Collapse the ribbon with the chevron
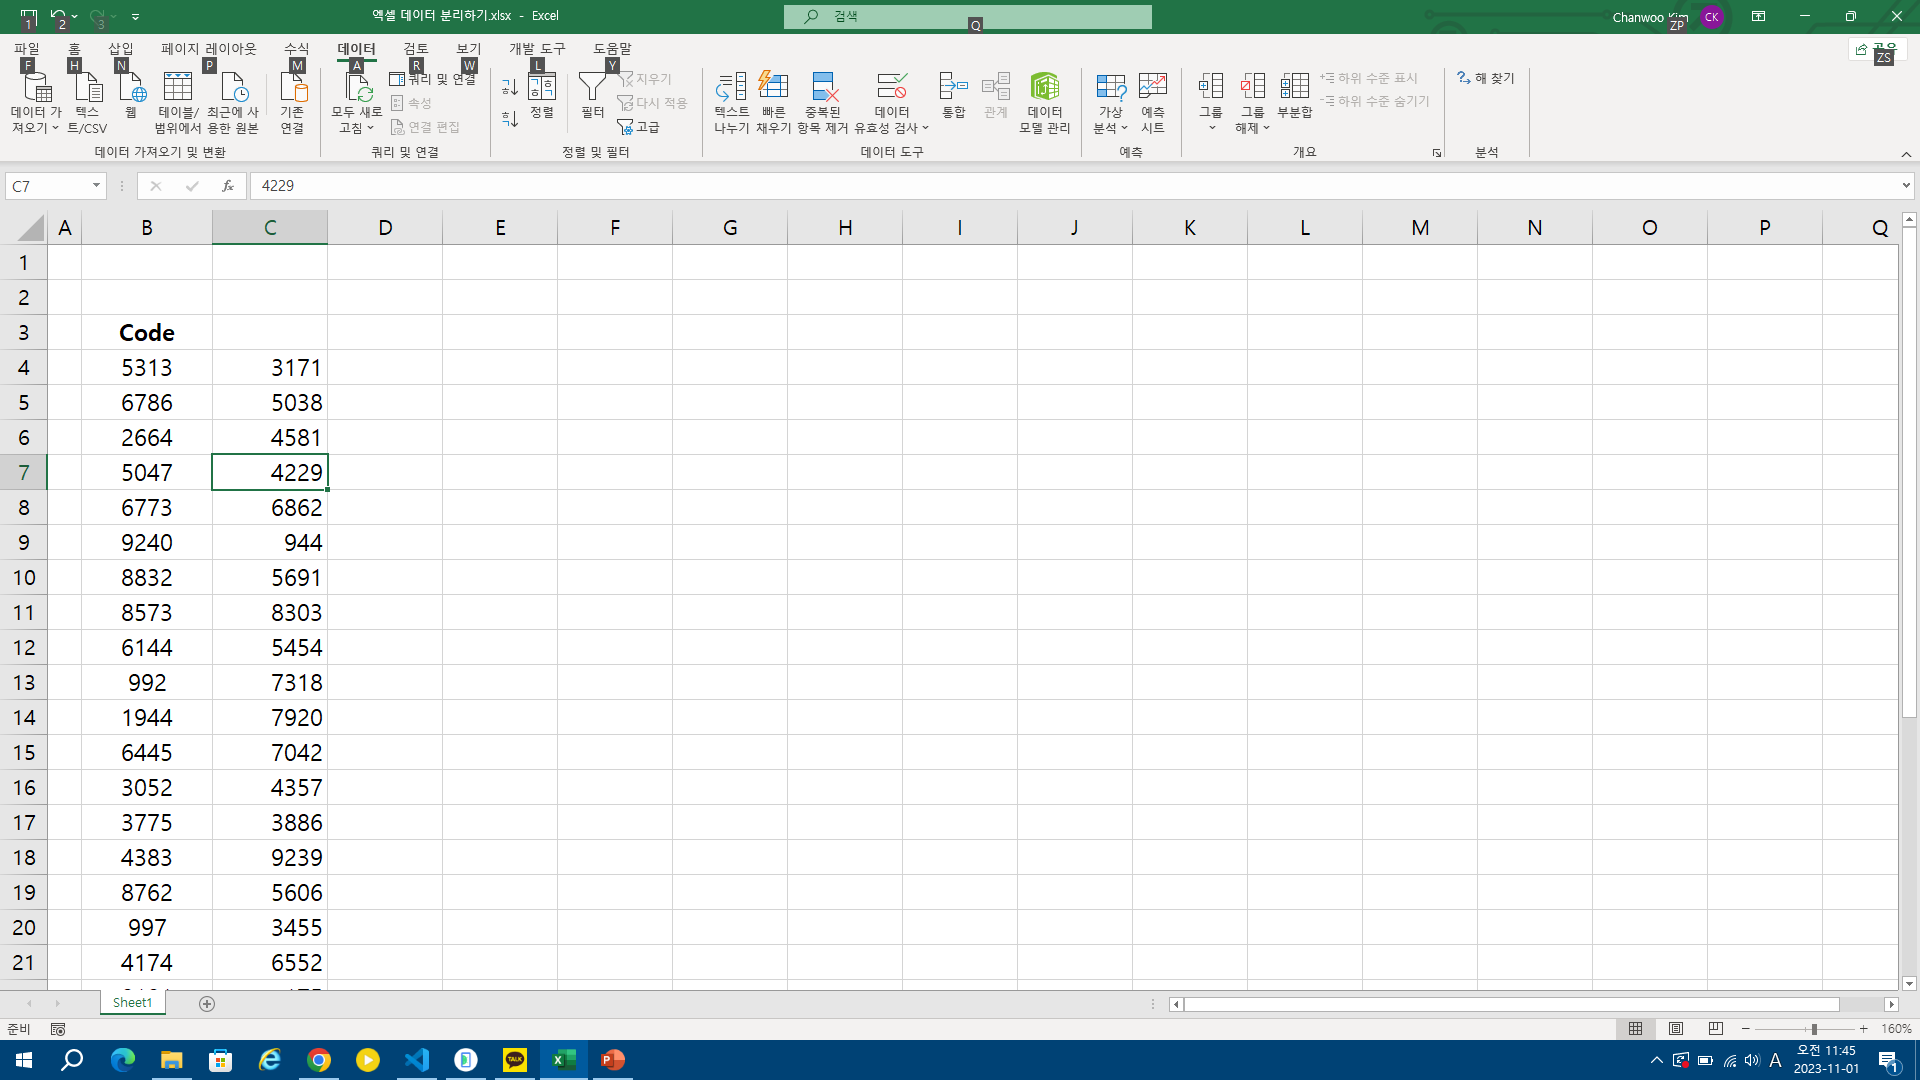This screenshot has width=1920, height=1080. [x=1906, y=154]
